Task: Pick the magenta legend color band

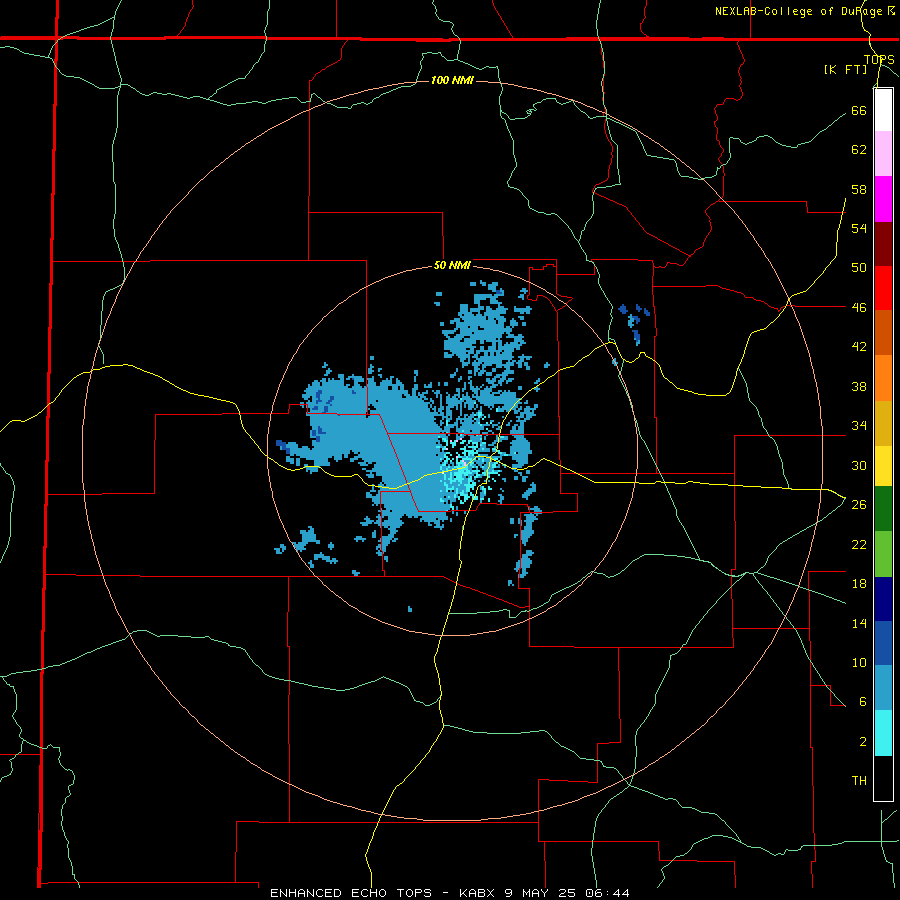Action: tap(883, 199)
